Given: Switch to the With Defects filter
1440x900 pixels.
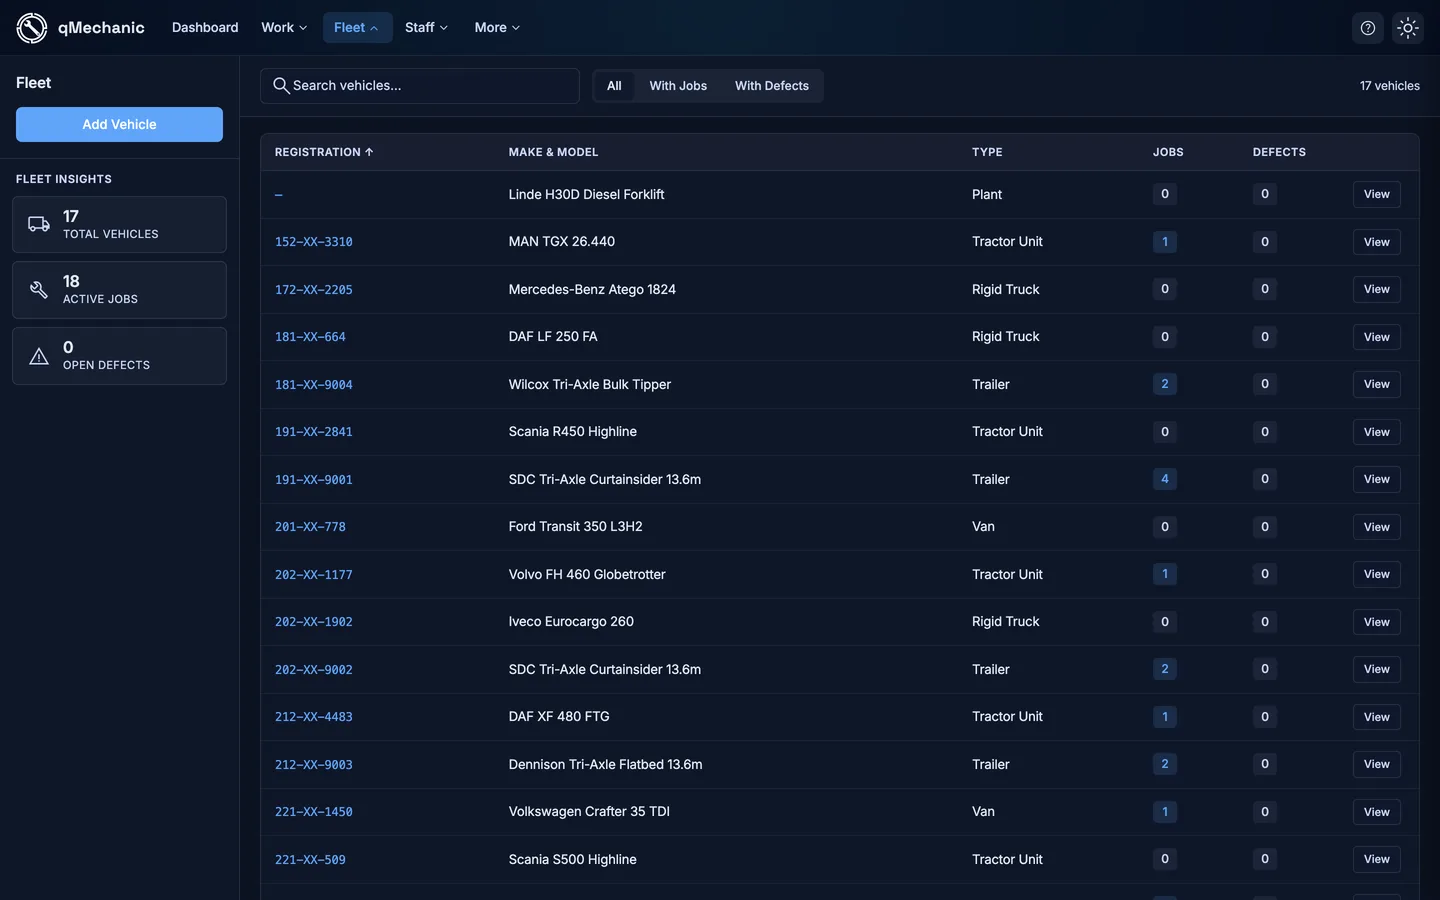Looking at the screenshot, I should click(x=772, y=86).
